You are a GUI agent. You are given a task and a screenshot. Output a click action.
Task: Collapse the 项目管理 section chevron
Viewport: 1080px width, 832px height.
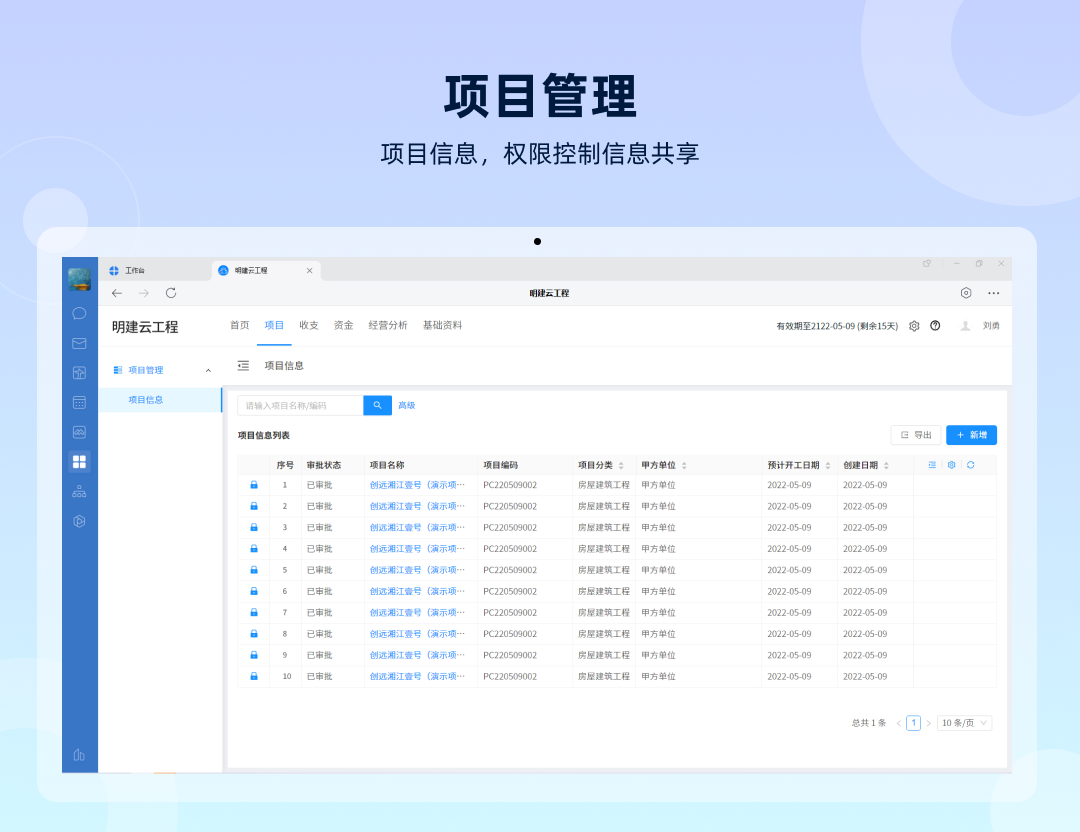click(208, 371)
